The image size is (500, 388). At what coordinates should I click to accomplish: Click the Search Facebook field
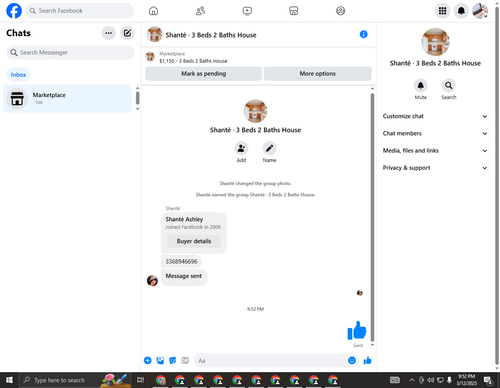(80, 11)
